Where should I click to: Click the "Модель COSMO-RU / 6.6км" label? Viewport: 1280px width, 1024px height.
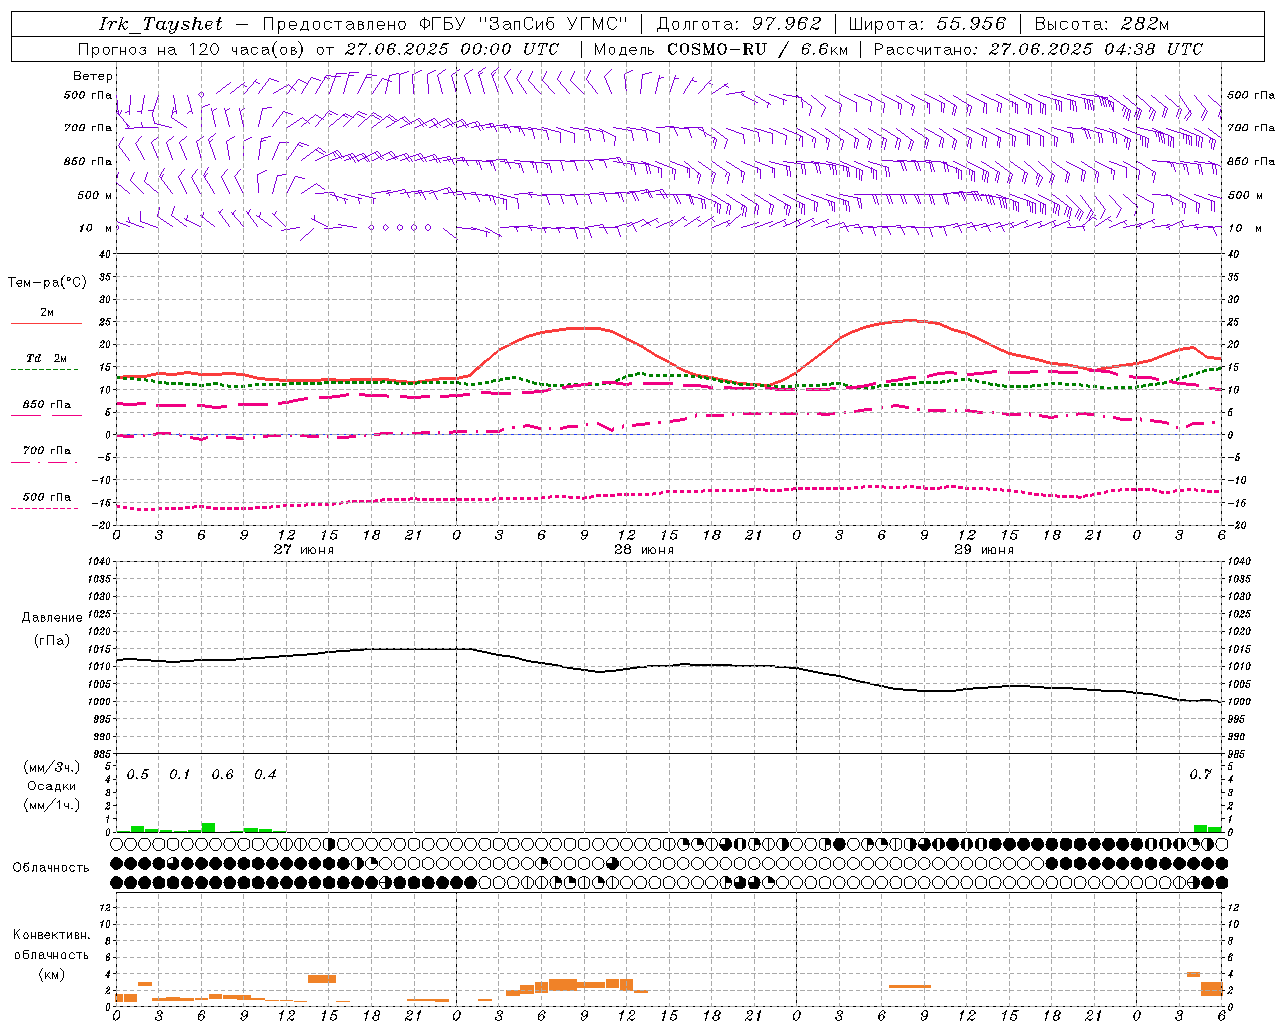721,49
